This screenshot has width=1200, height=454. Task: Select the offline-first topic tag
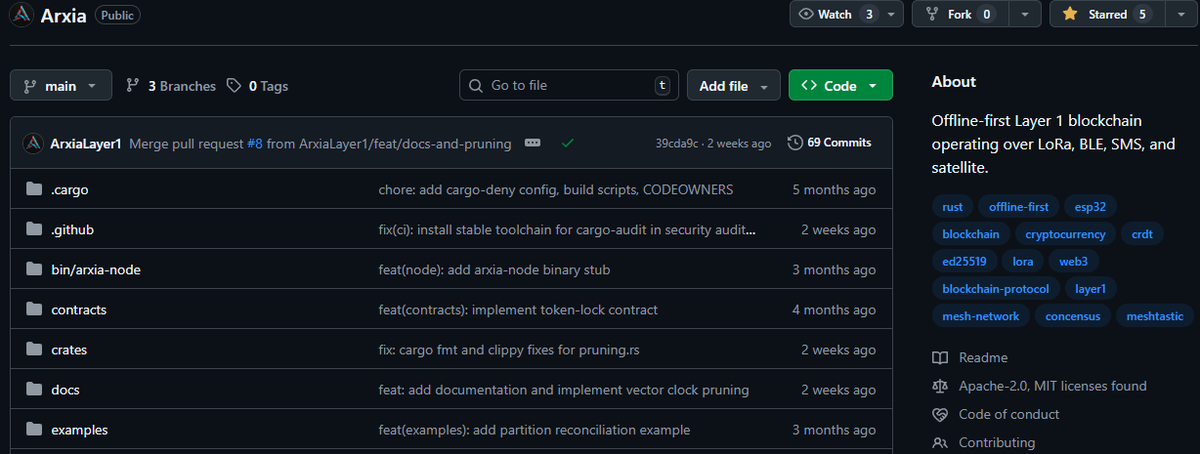pos(1019,207)
